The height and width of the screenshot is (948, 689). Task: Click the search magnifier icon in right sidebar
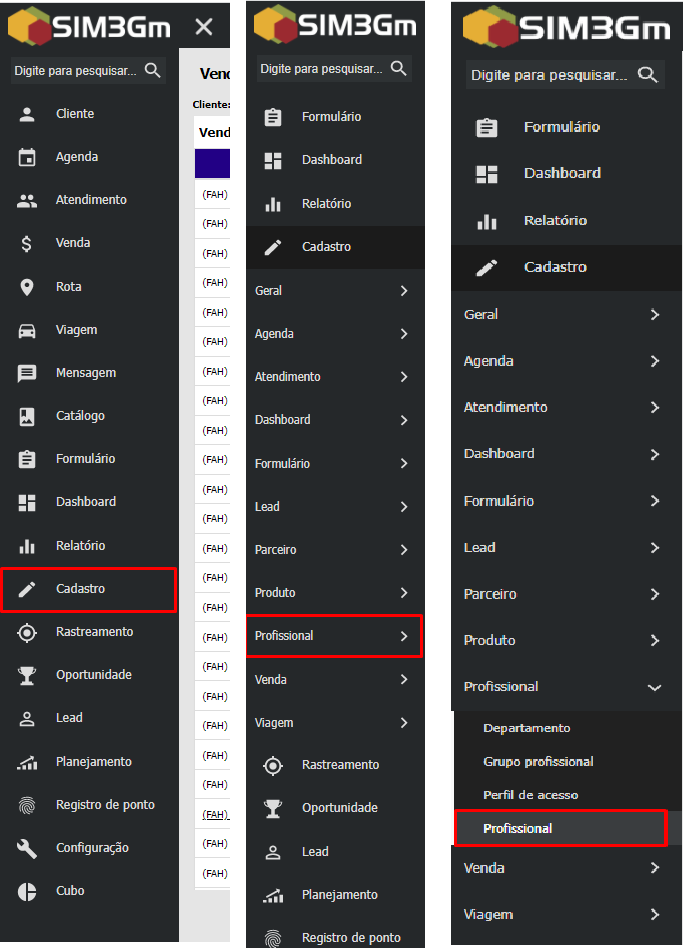647,75
